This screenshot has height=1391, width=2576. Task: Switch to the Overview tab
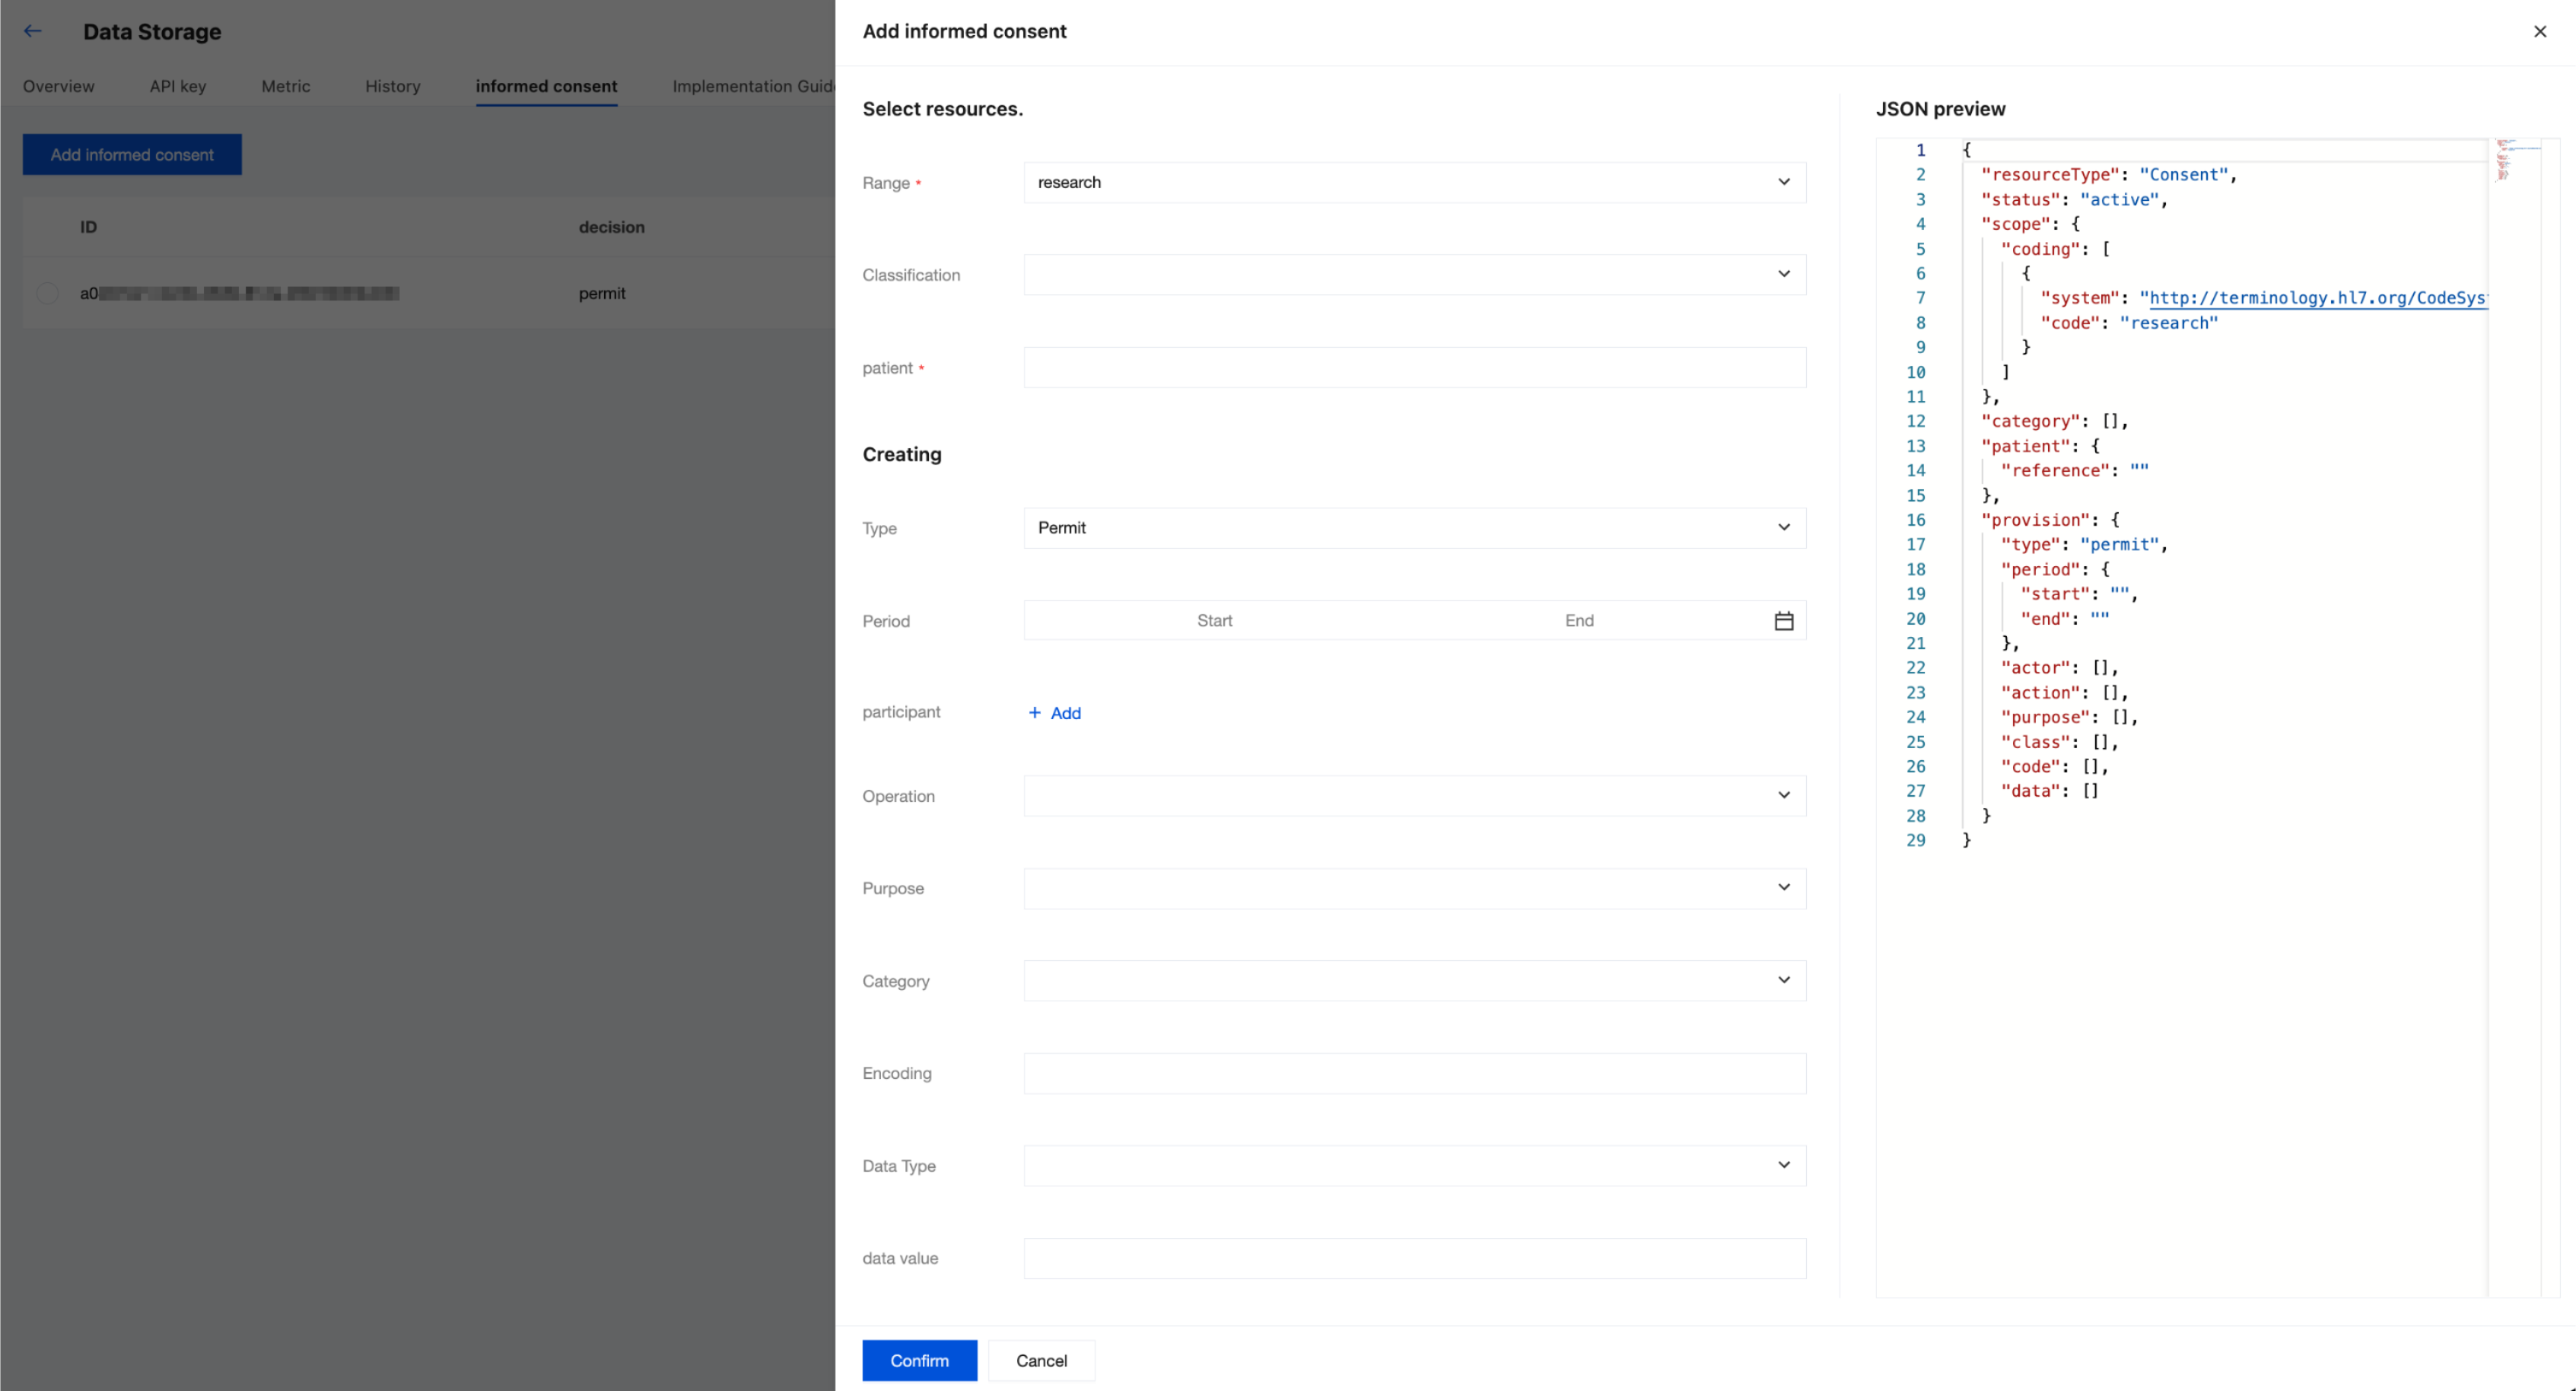pyautogui.click(x=59, y=86)
